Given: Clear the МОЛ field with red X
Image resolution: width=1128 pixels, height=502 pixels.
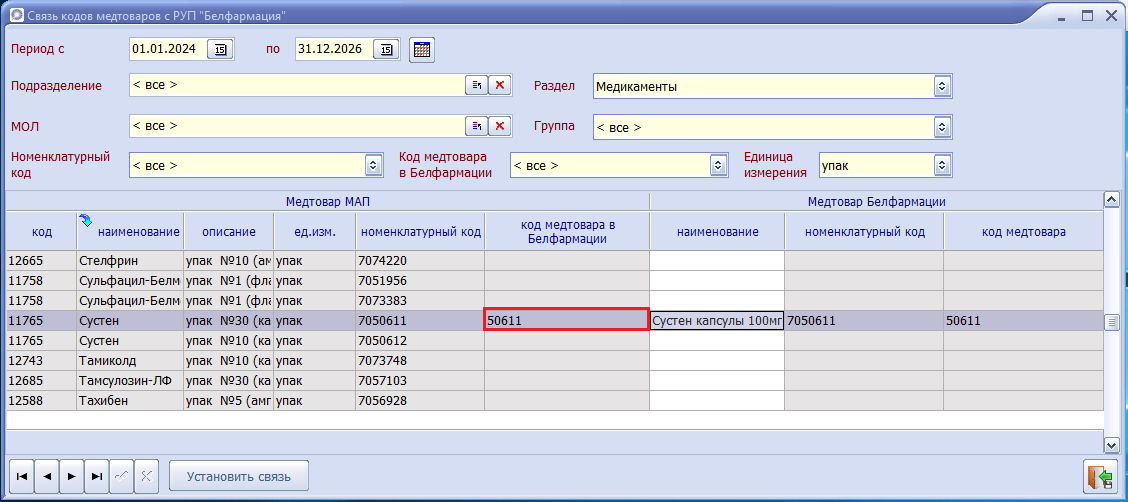Looking at the screenshot, I should tap(500, 126).
